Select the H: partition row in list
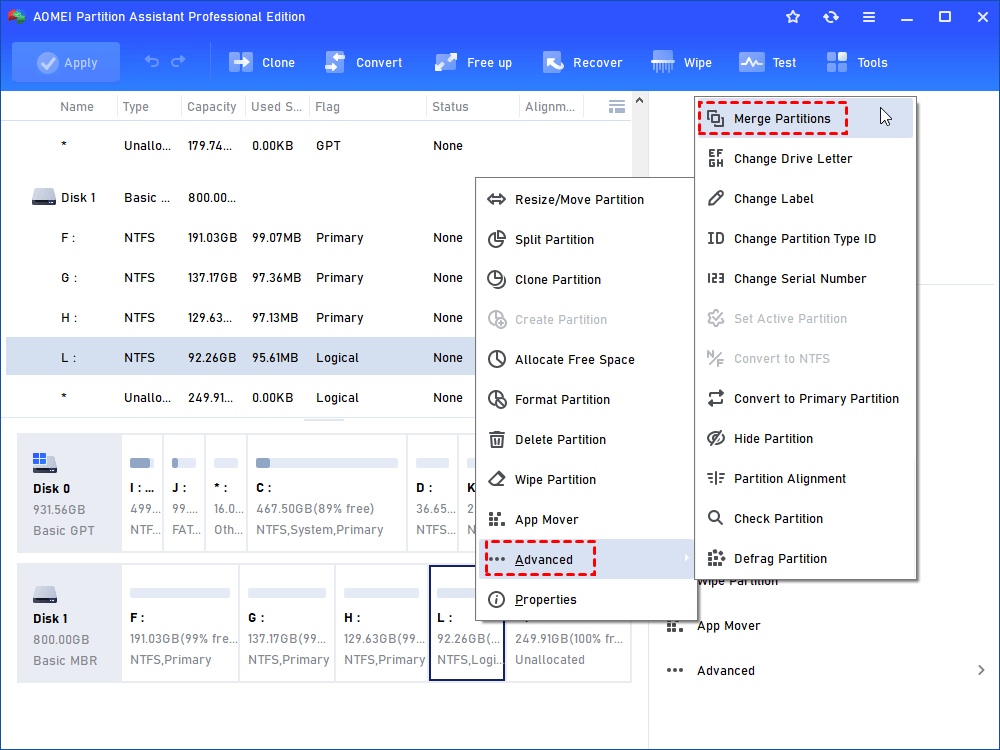1000x750 pixels. tap(241, 318)
